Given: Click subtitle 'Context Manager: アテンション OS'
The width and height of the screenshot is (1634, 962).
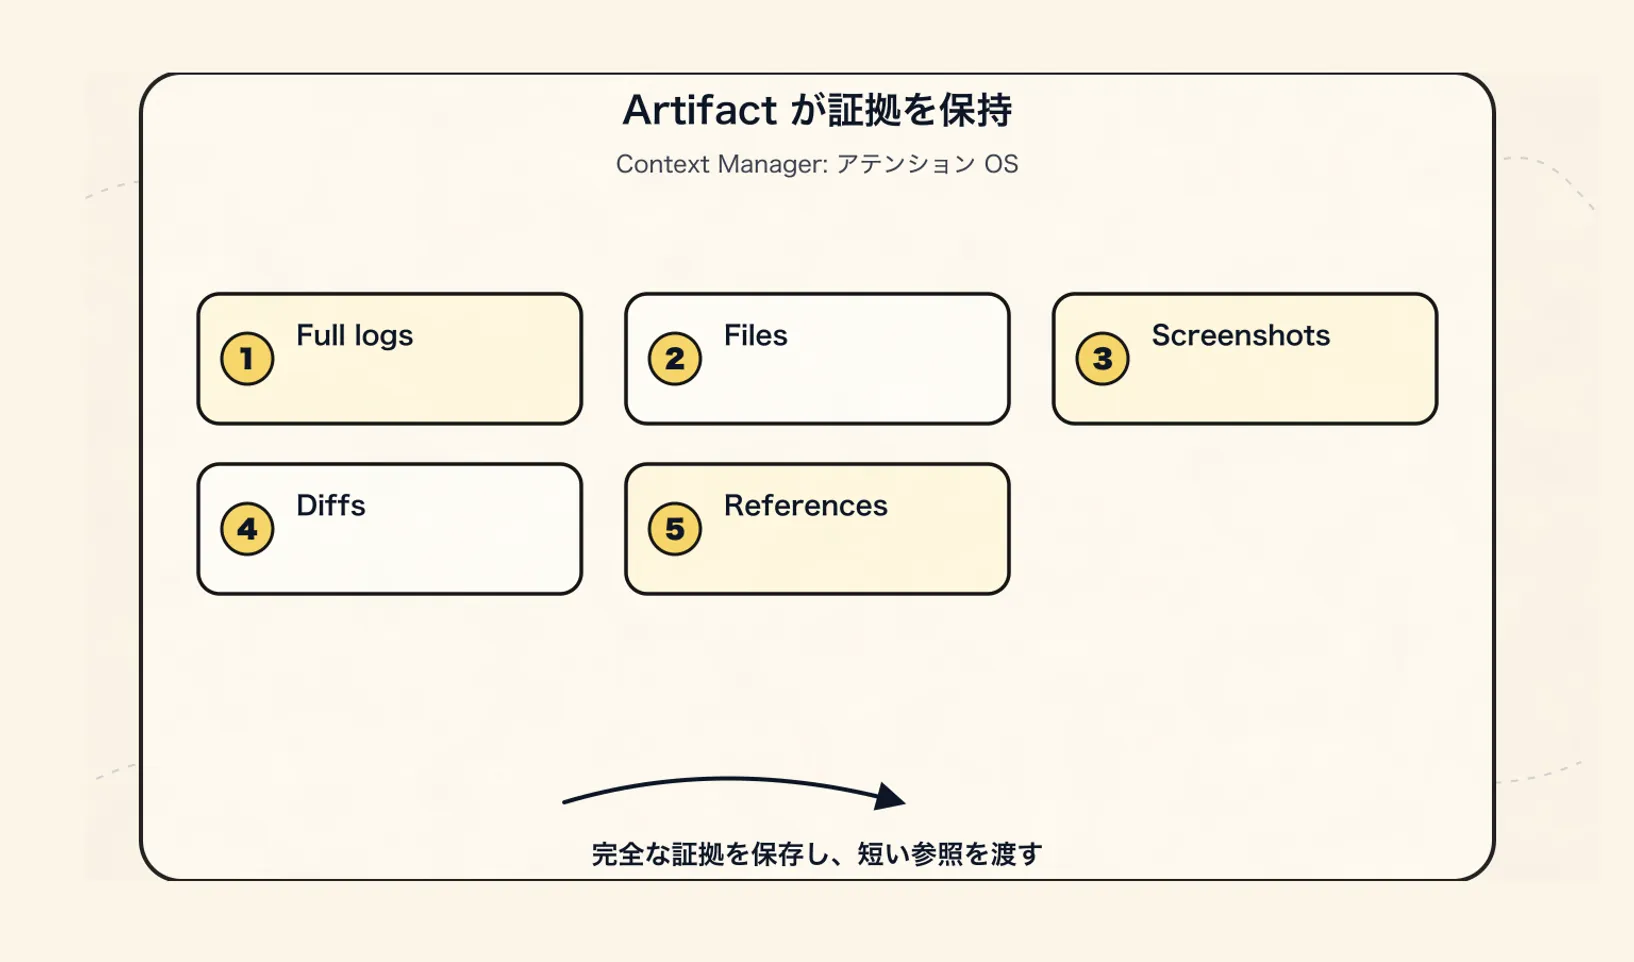Looking at the screenshot, I should [817, 164].
